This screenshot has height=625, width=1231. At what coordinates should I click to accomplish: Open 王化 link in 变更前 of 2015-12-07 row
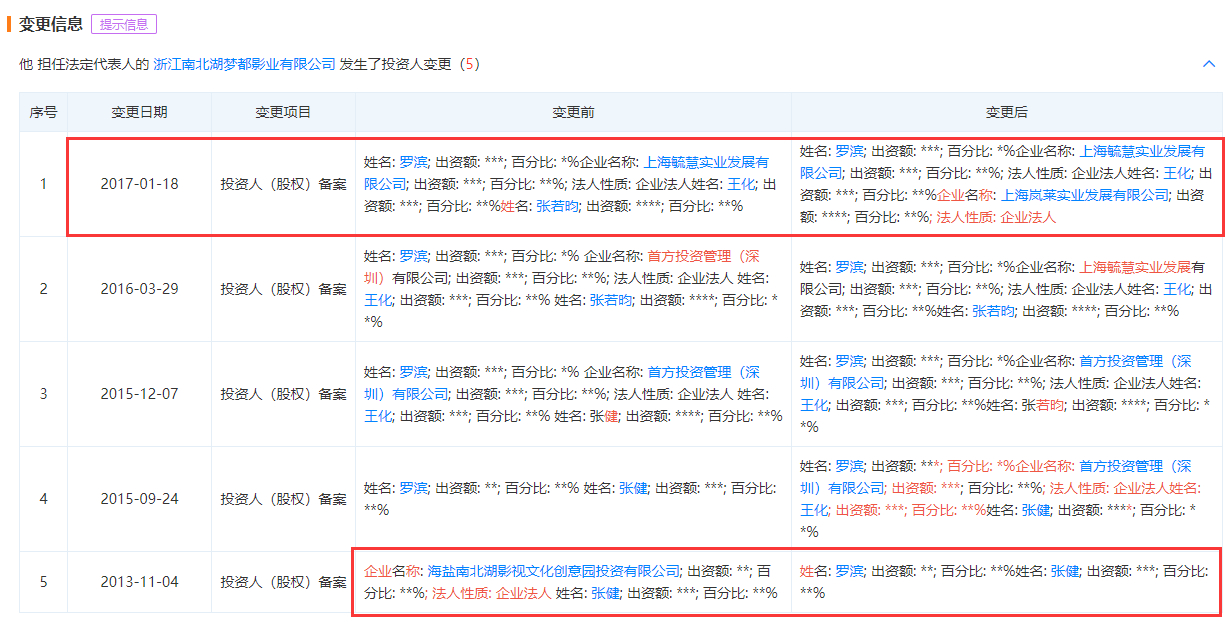click(378, 416)
